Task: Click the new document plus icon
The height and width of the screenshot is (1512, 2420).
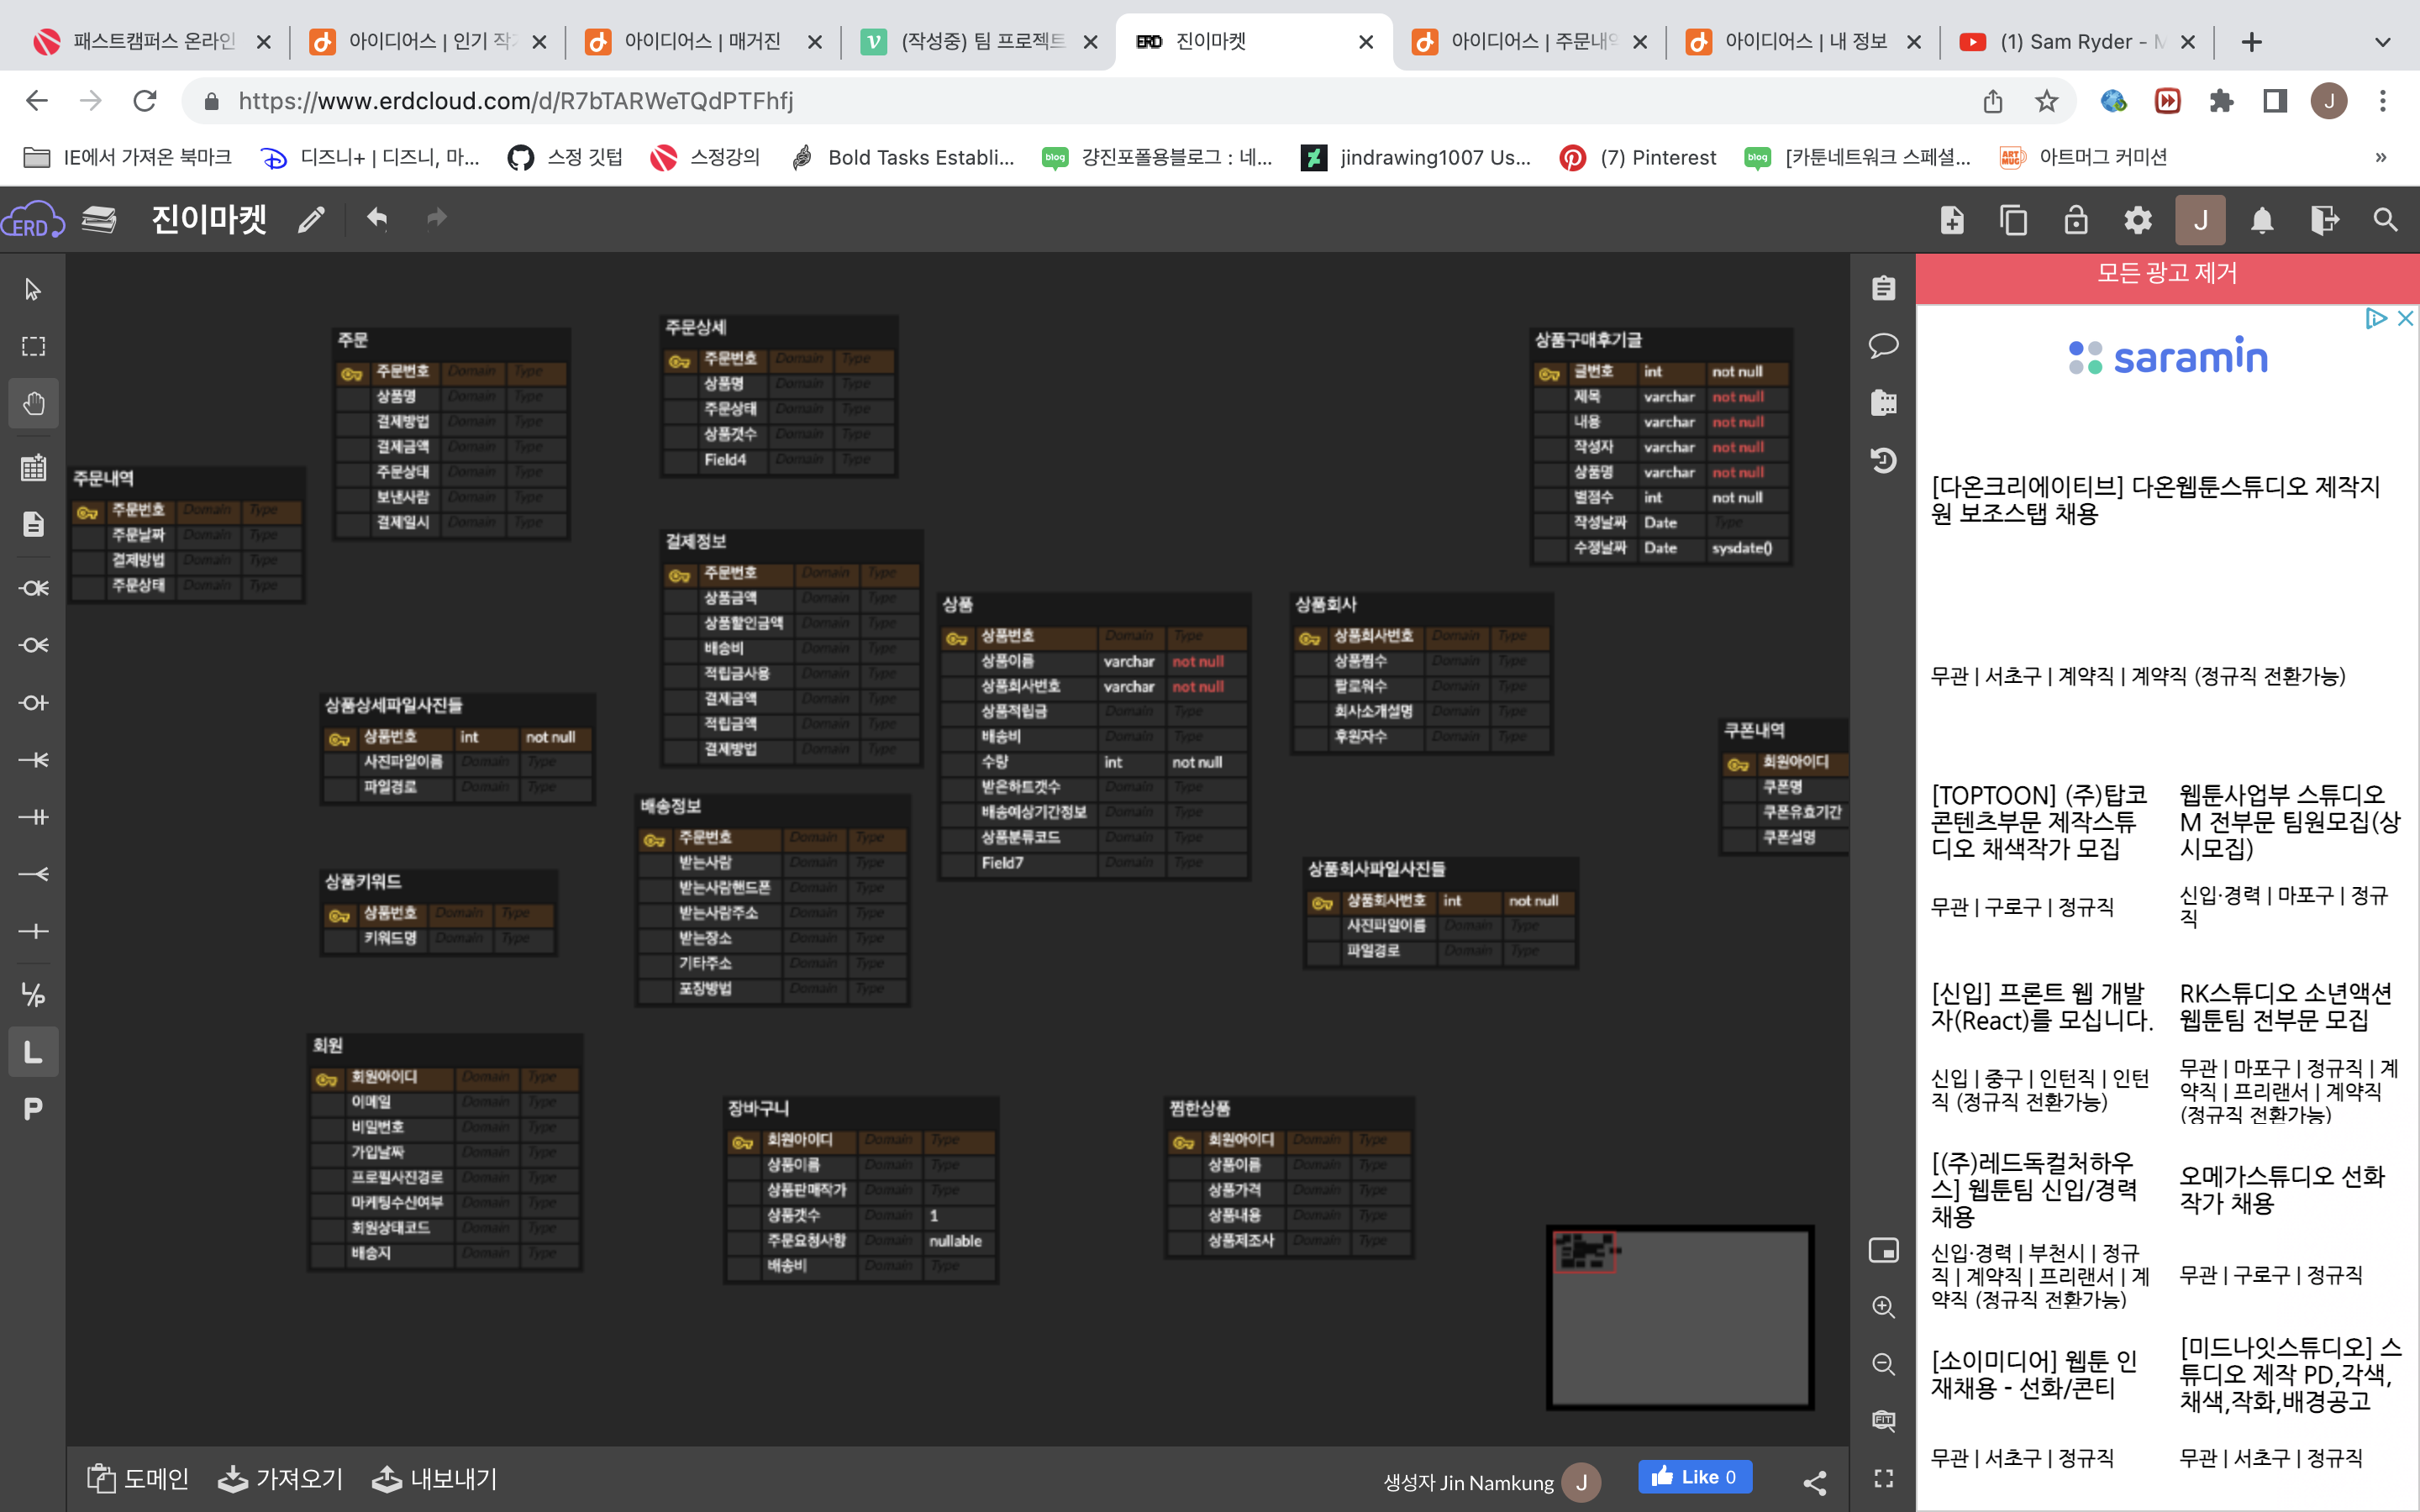Action: pyautogui.click(x=1952, y=220)
